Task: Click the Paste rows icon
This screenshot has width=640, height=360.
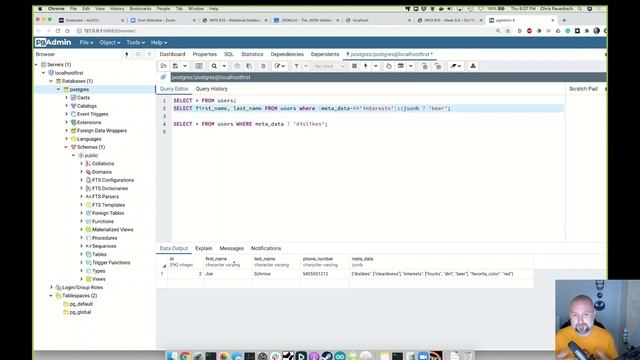Action: (249, 66)
